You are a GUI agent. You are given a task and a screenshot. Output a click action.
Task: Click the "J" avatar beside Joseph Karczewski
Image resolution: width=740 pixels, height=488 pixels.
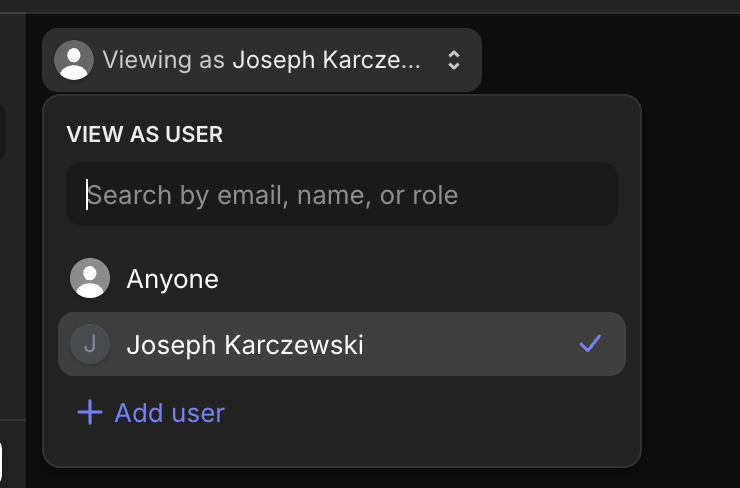pos(90,345)
